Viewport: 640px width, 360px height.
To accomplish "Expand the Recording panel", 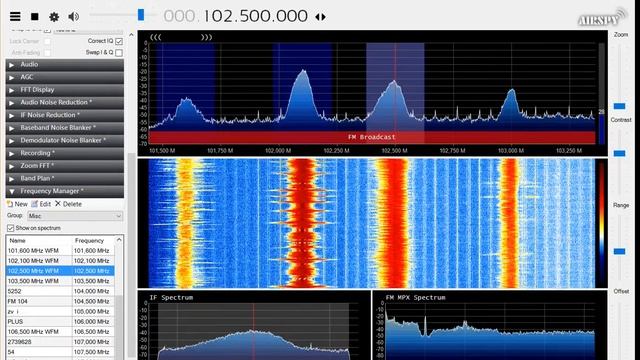I will click(64, 153).
